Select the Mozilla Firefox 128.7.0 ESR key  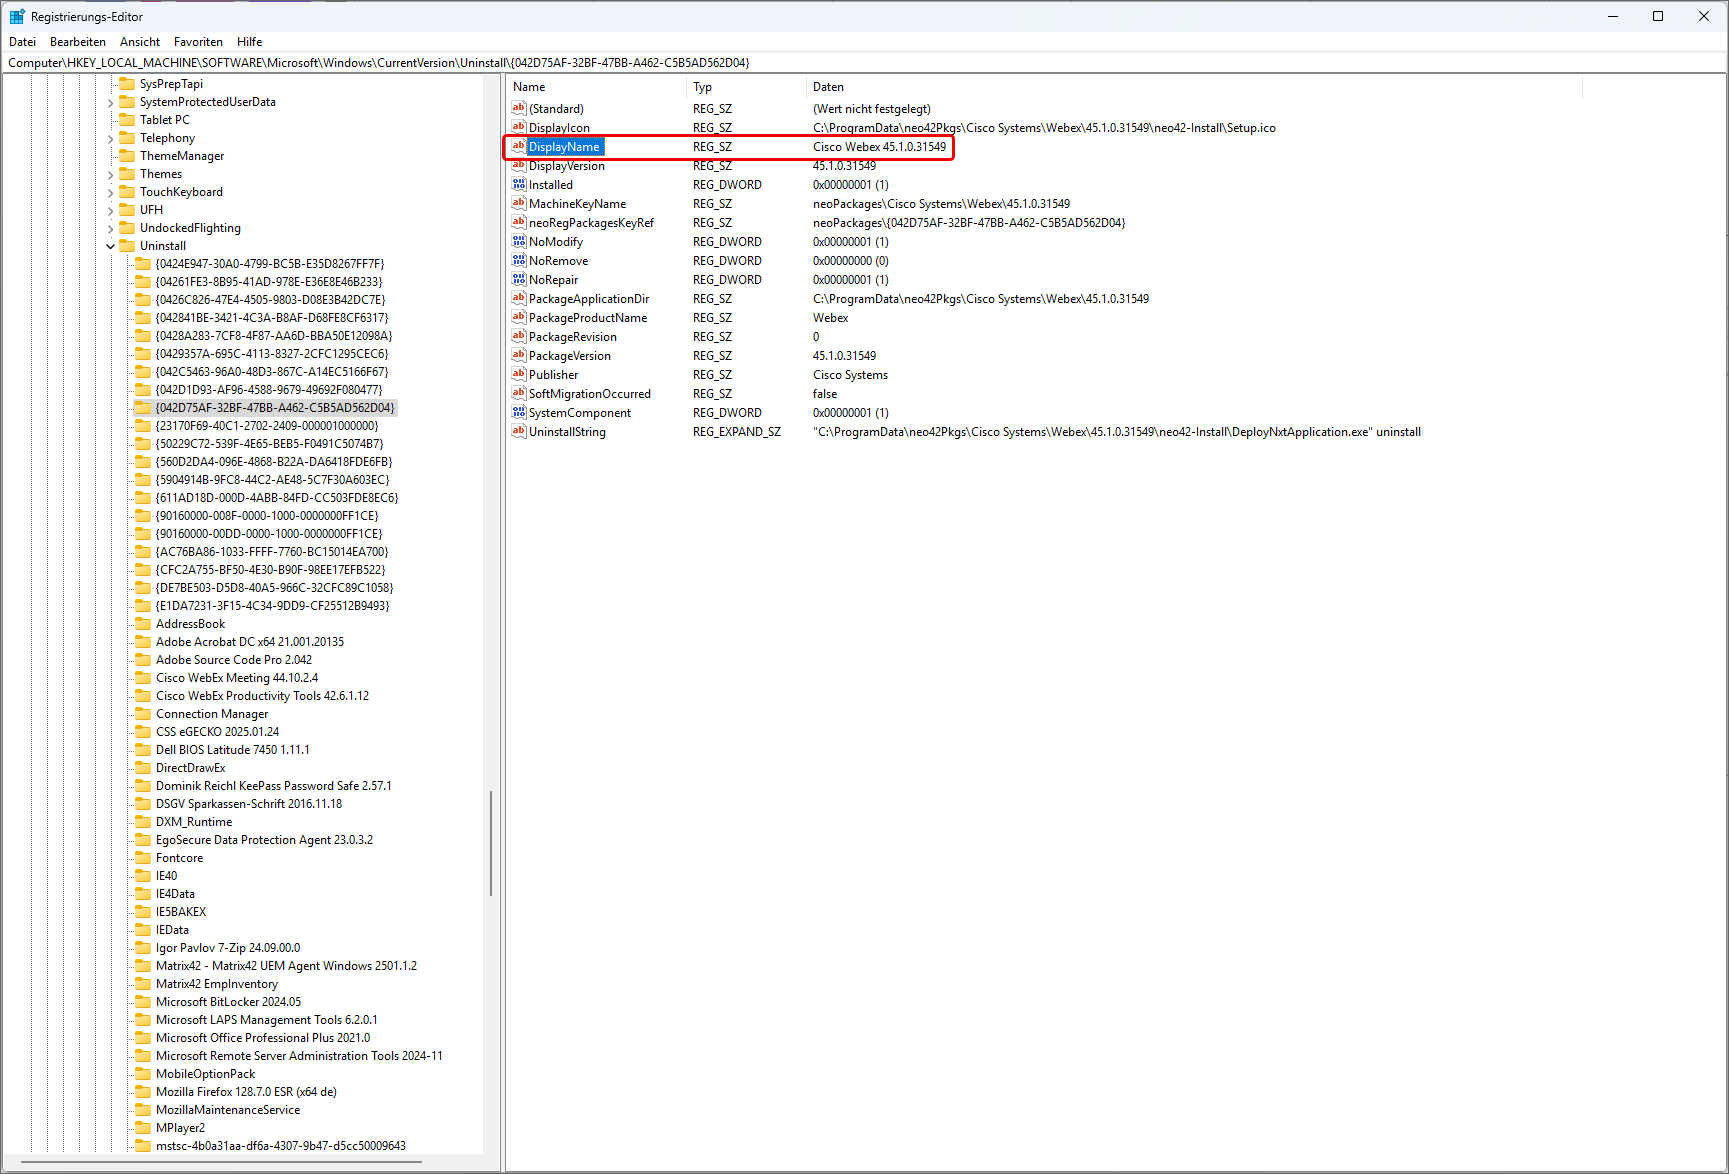pos(246,1092)
